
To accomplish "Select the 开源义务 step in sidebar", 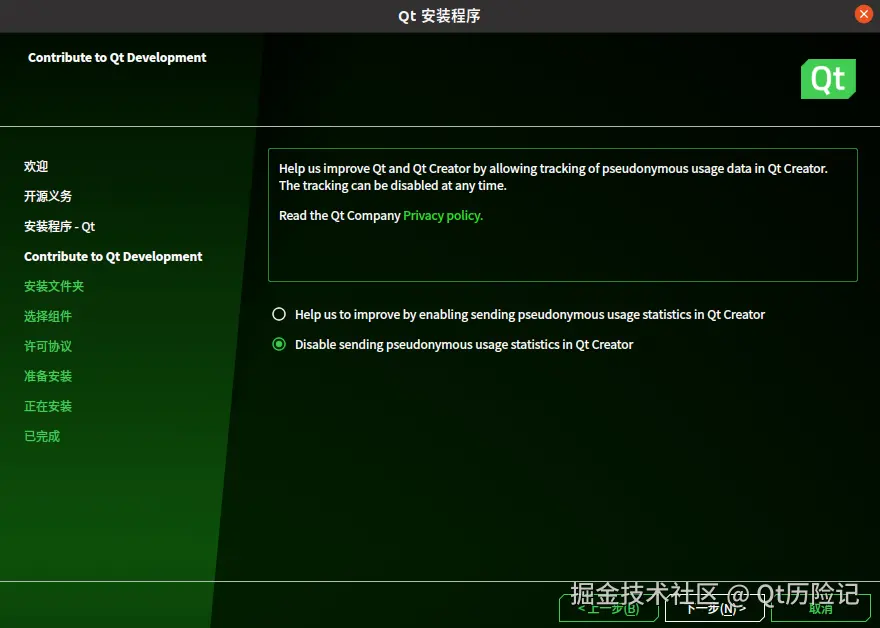I will tap(48, 196).
